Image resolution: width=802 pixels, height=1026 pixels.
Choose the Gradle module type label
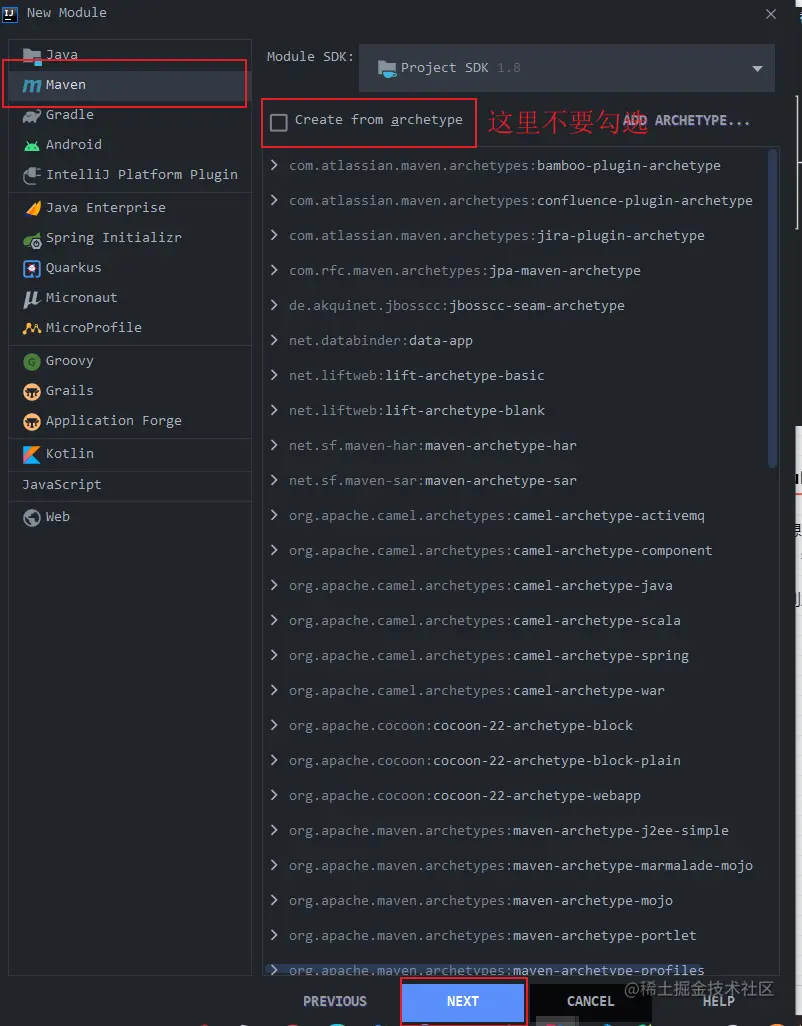coord(69,115)
